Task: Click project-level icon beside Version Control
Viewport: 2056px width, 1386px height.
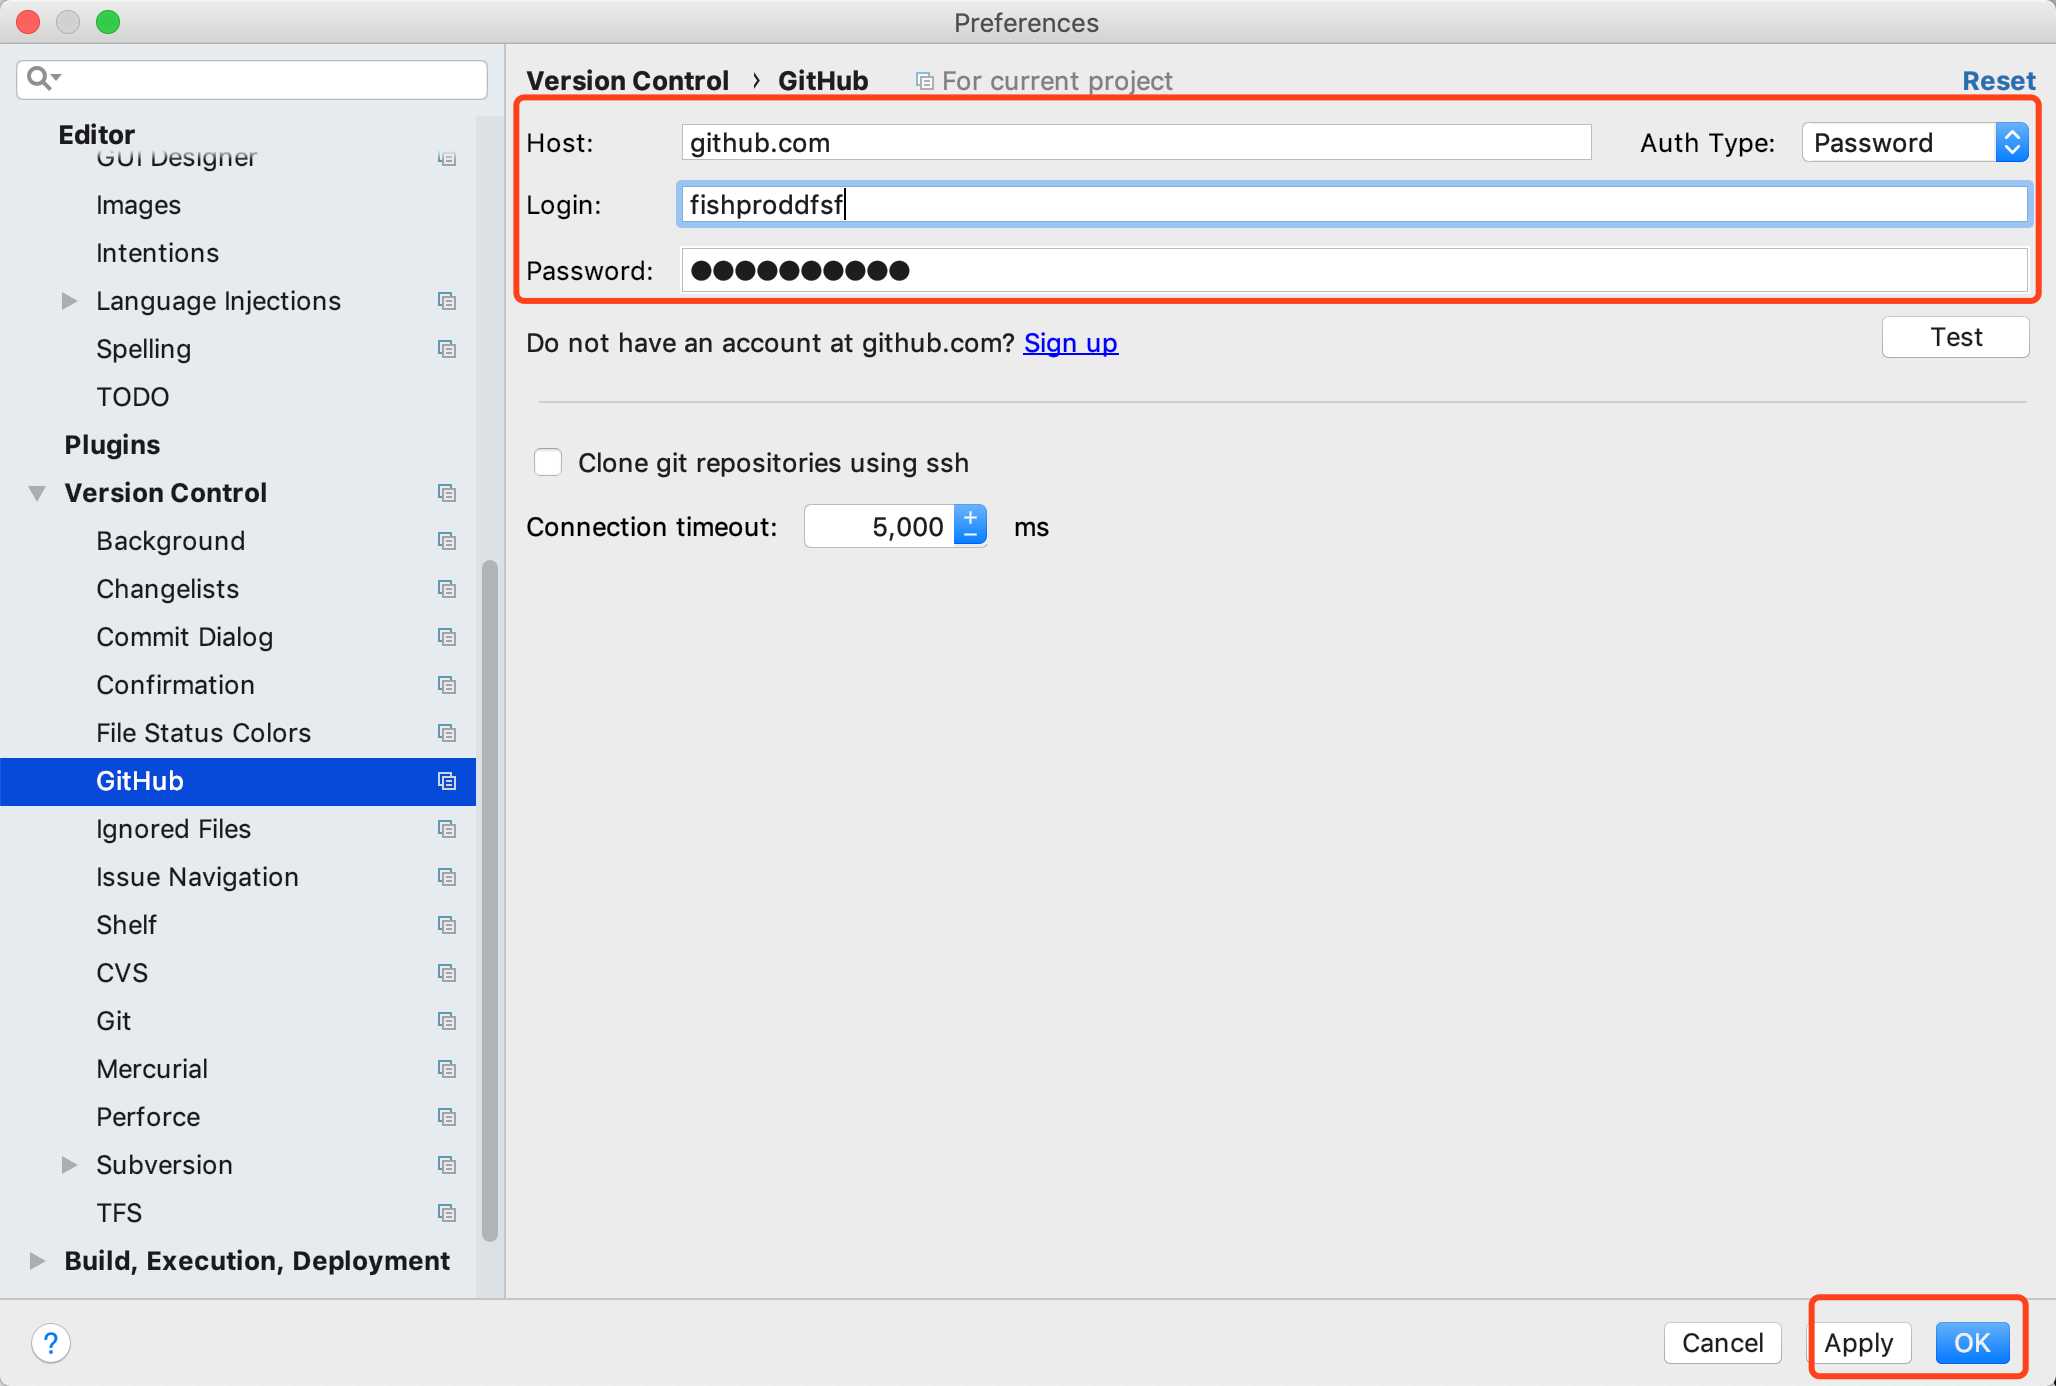Action: pos(447,493)
